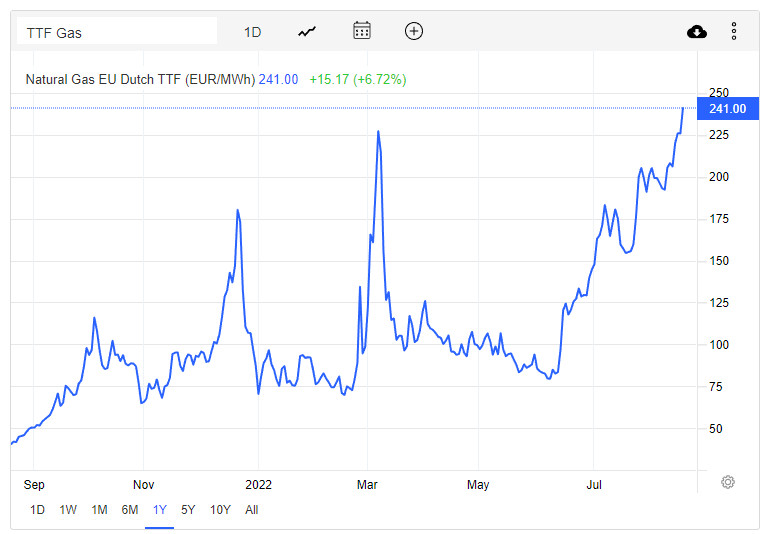Show All historical data range
762x534 pixels.
pos(252,510)
